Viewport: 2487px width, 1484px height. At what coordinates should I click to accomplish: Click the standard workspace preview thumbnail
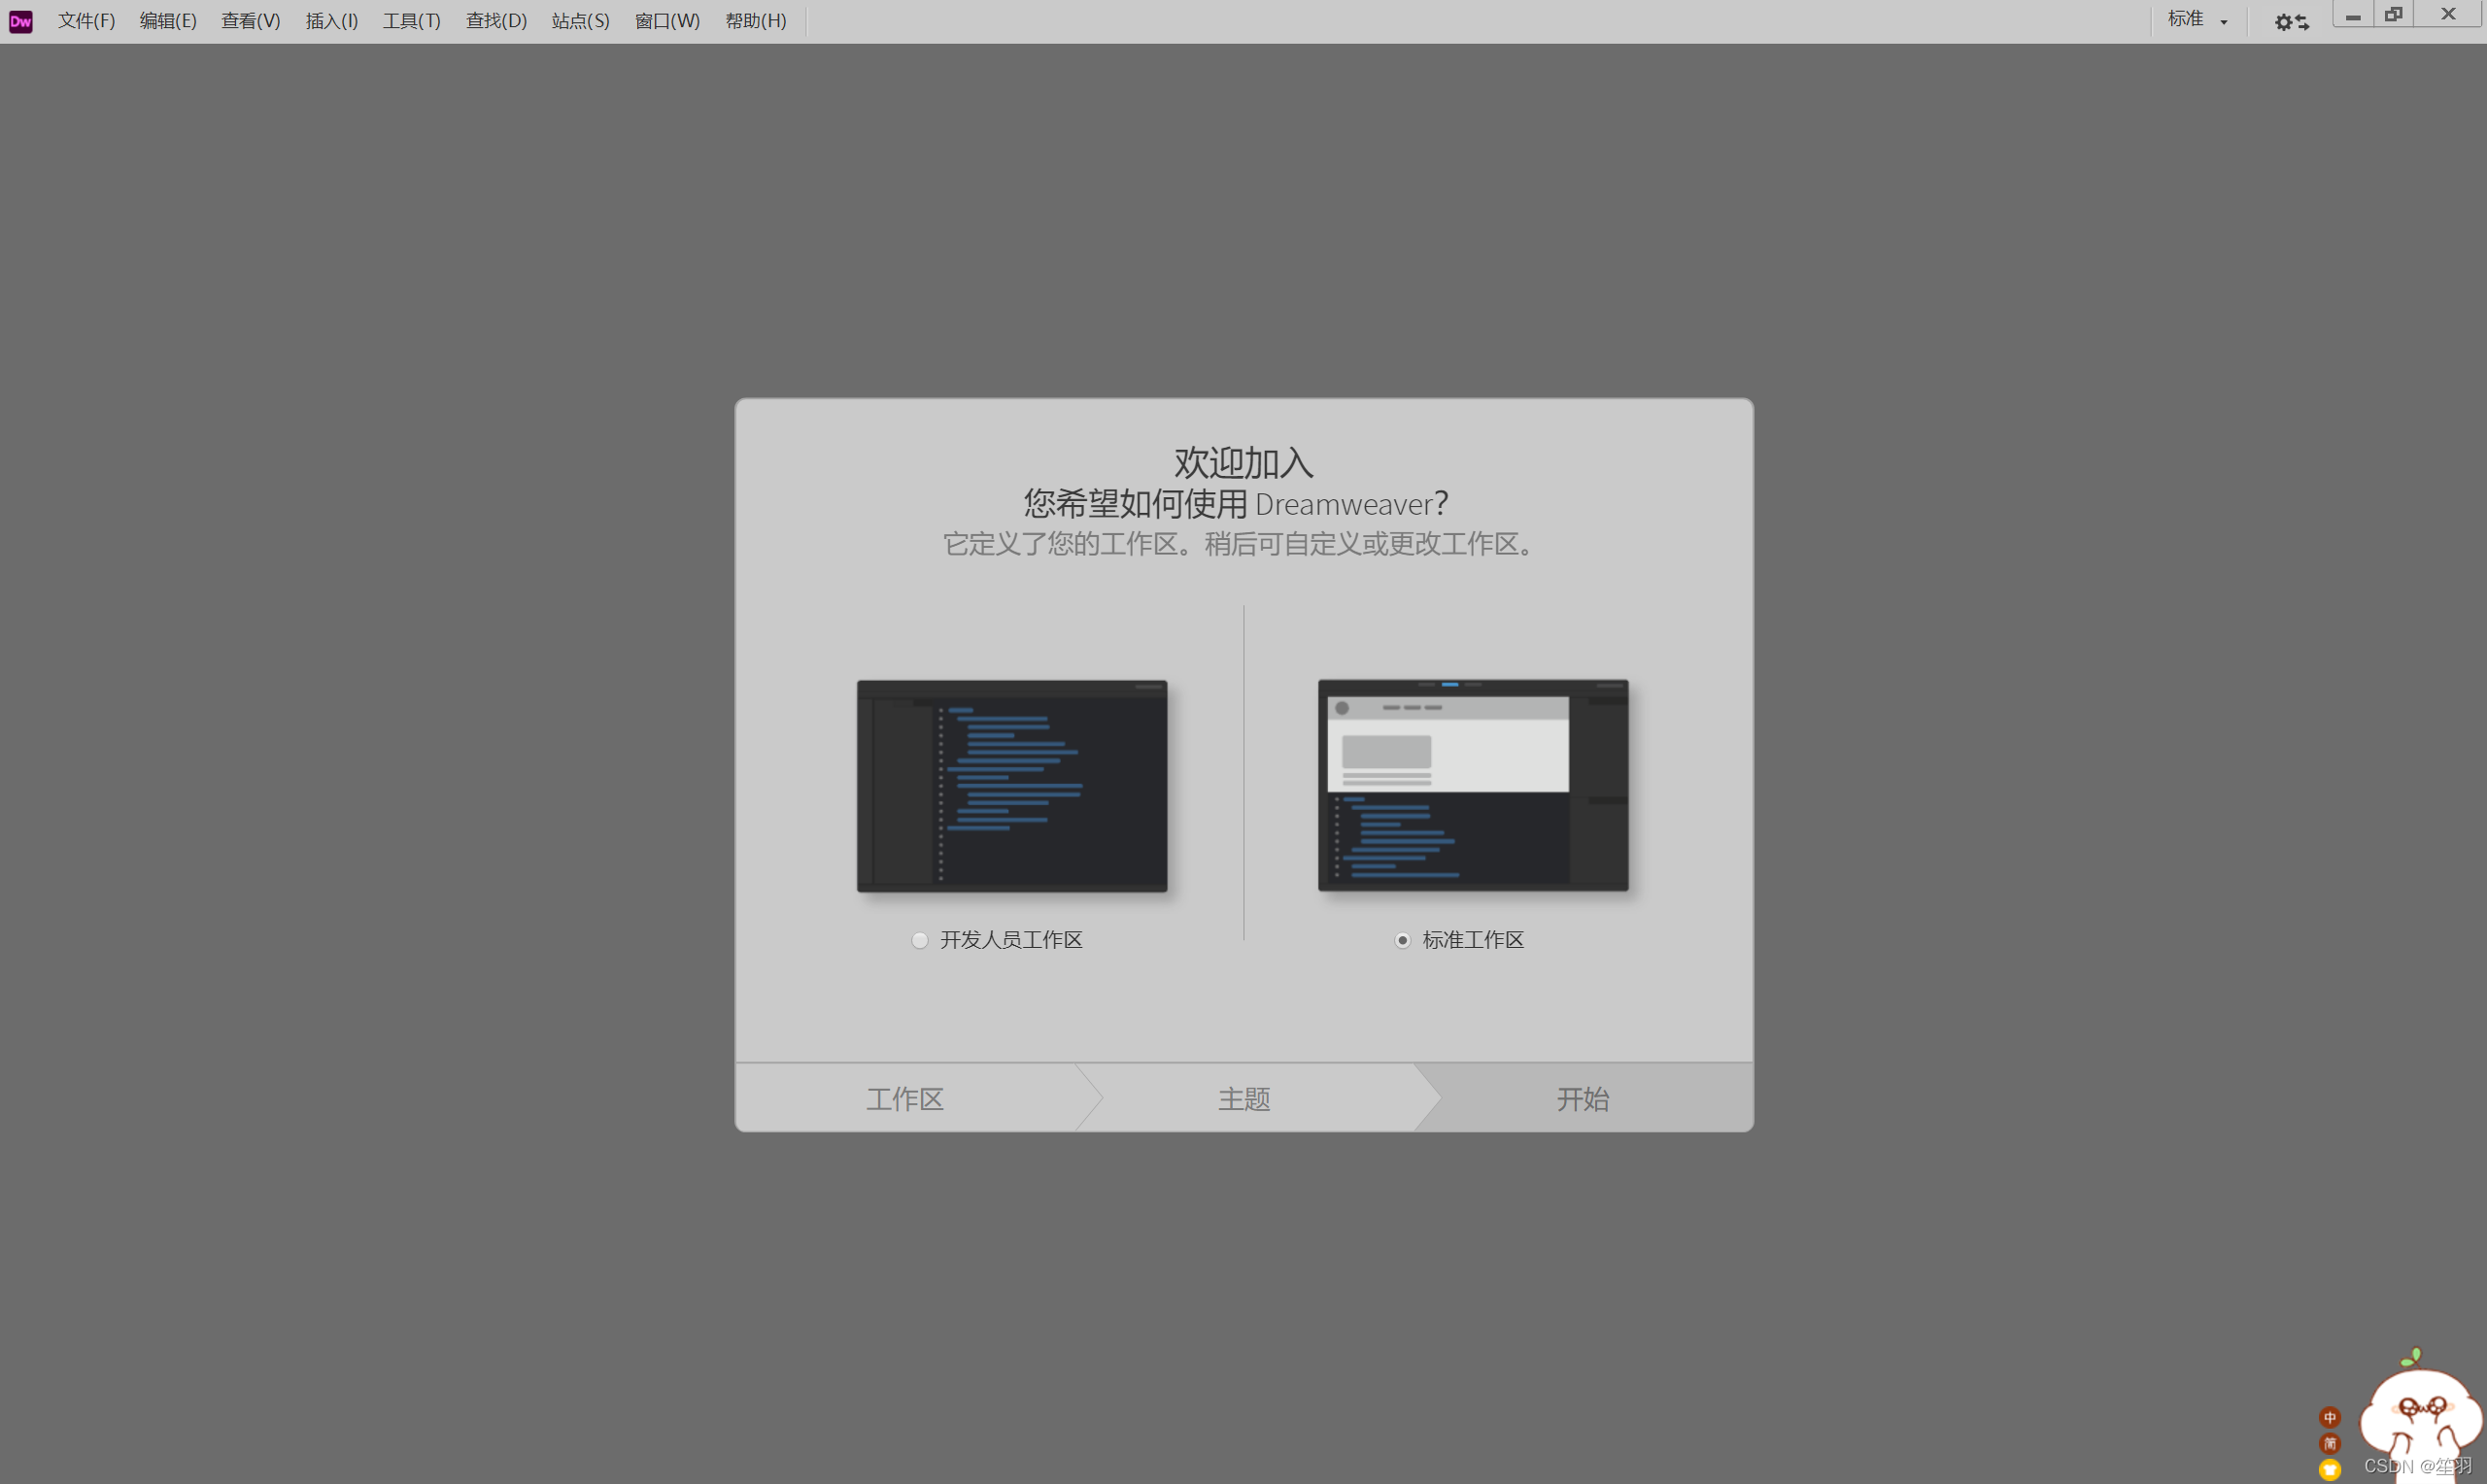coord(1472,786)
